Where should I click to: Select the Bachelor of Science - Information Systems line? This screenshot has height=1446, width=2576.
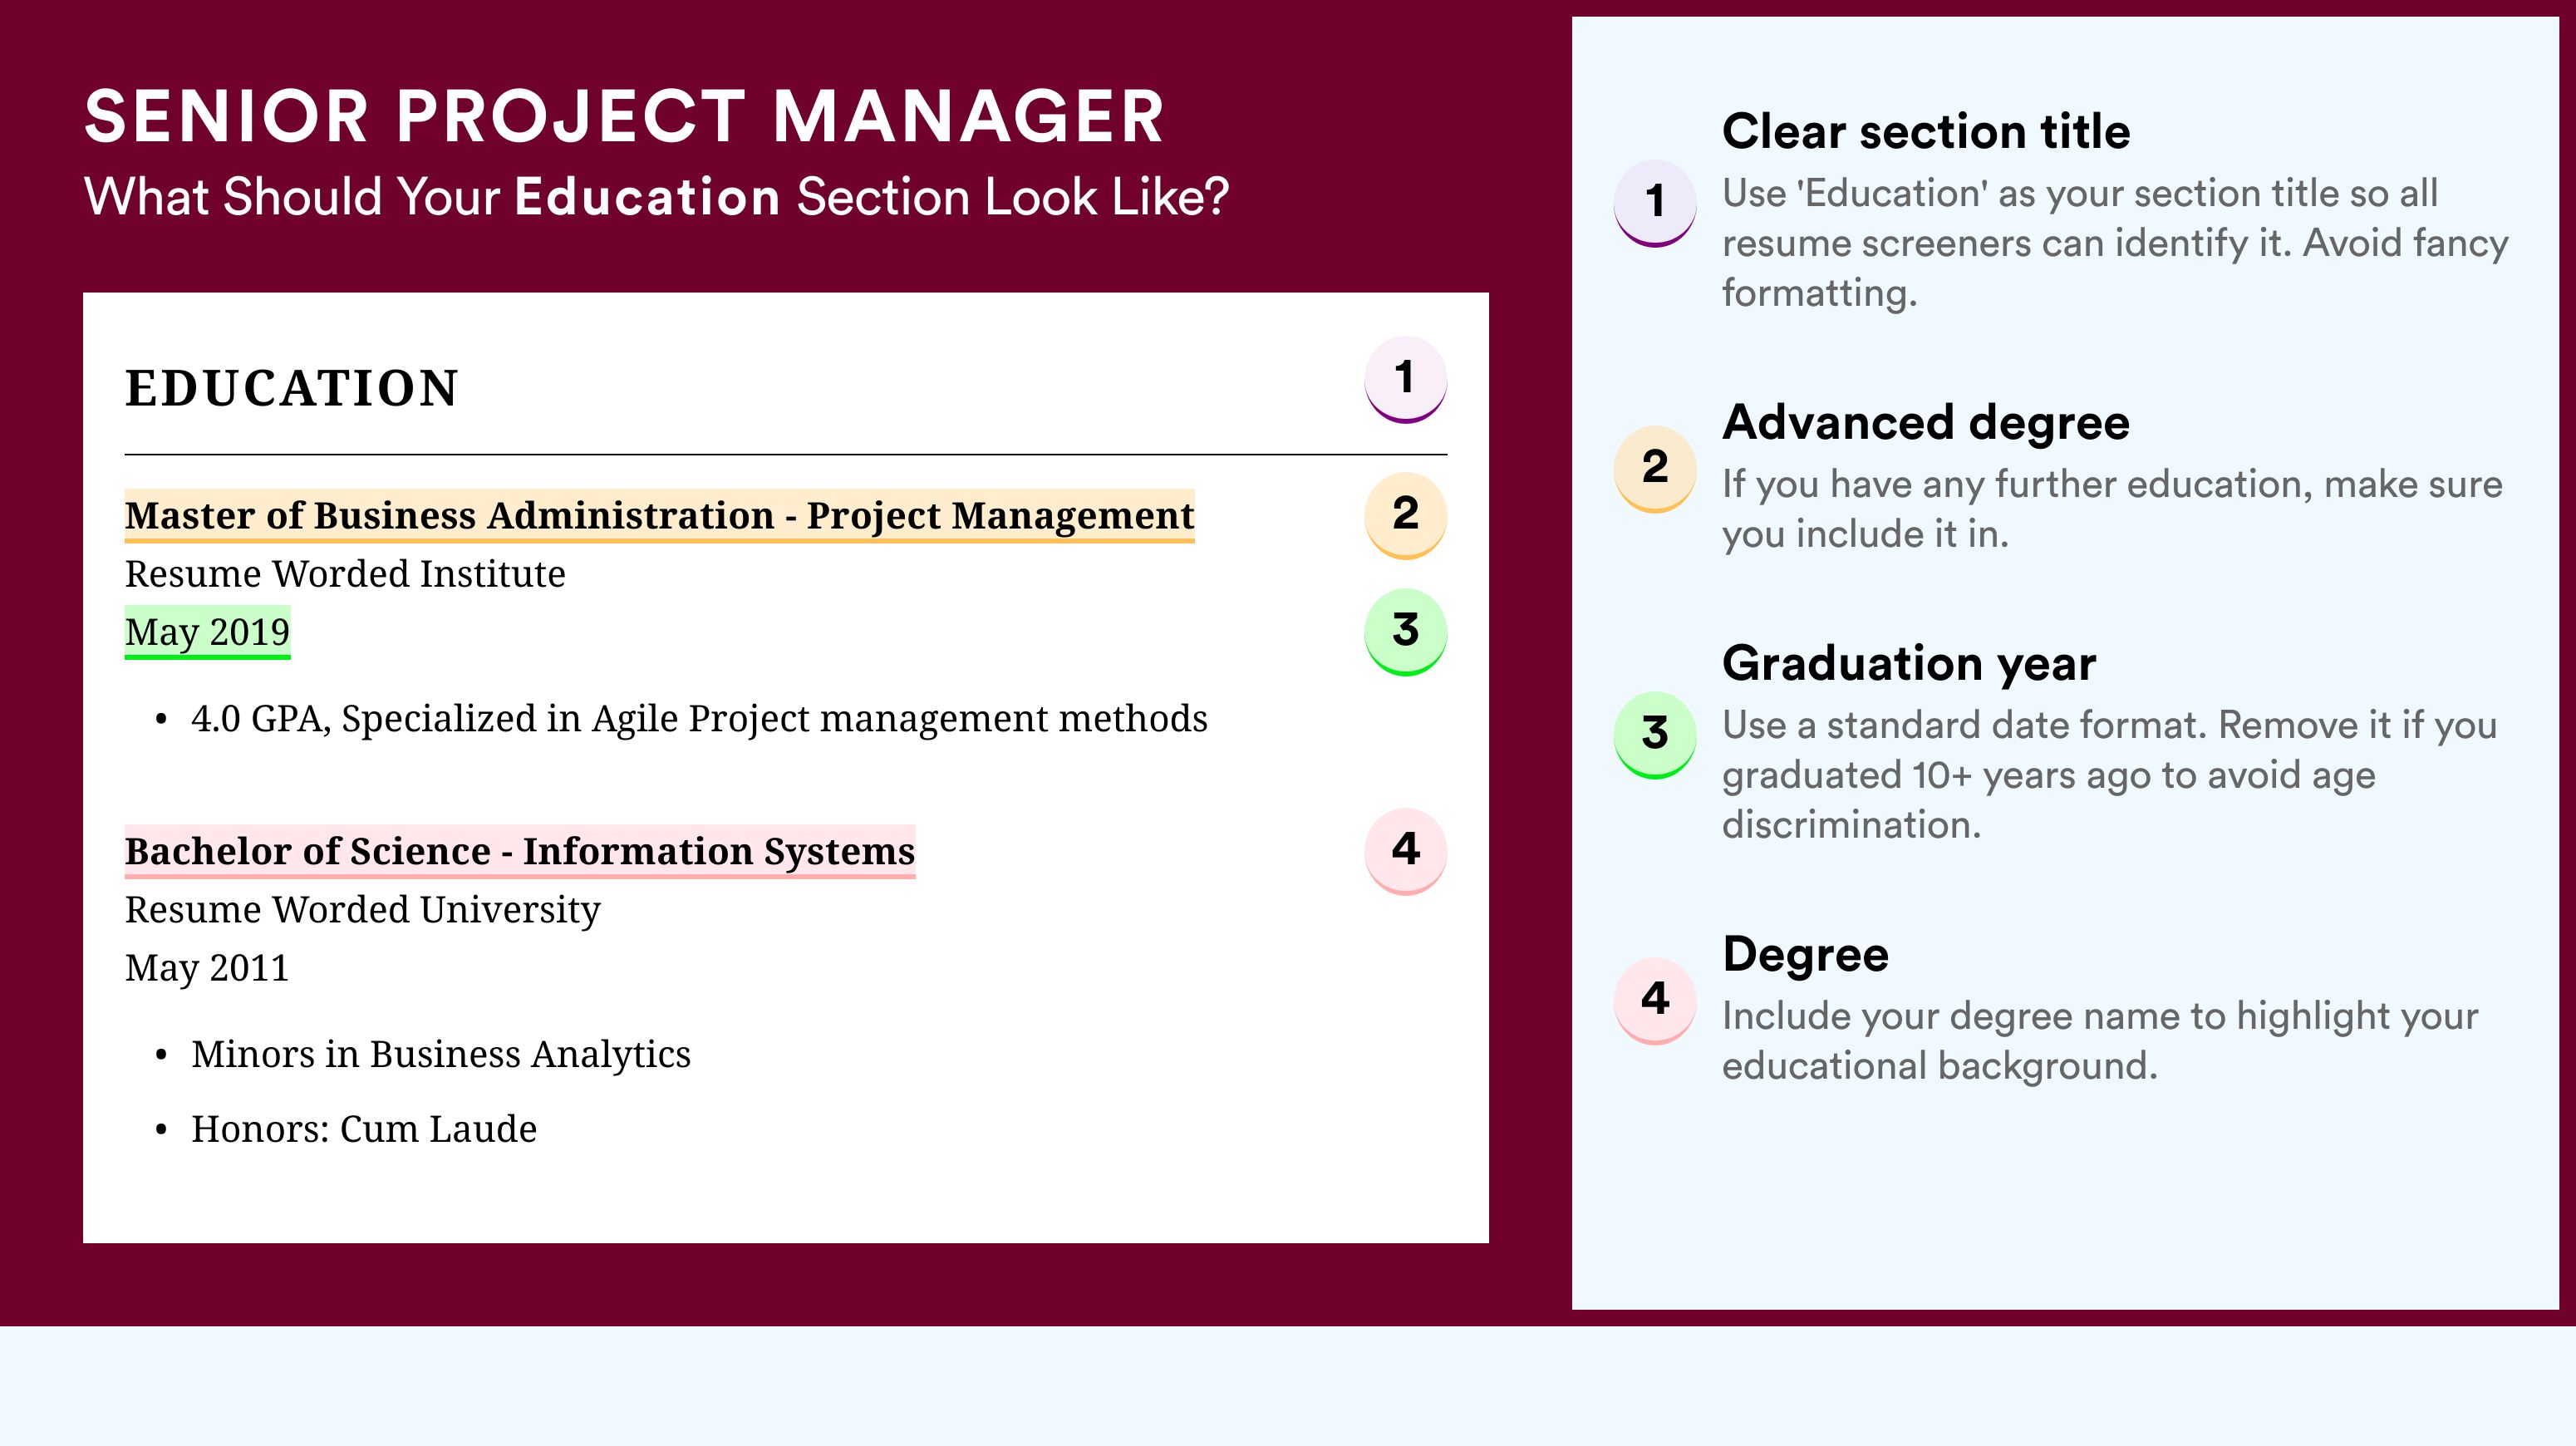coord(520,852)
